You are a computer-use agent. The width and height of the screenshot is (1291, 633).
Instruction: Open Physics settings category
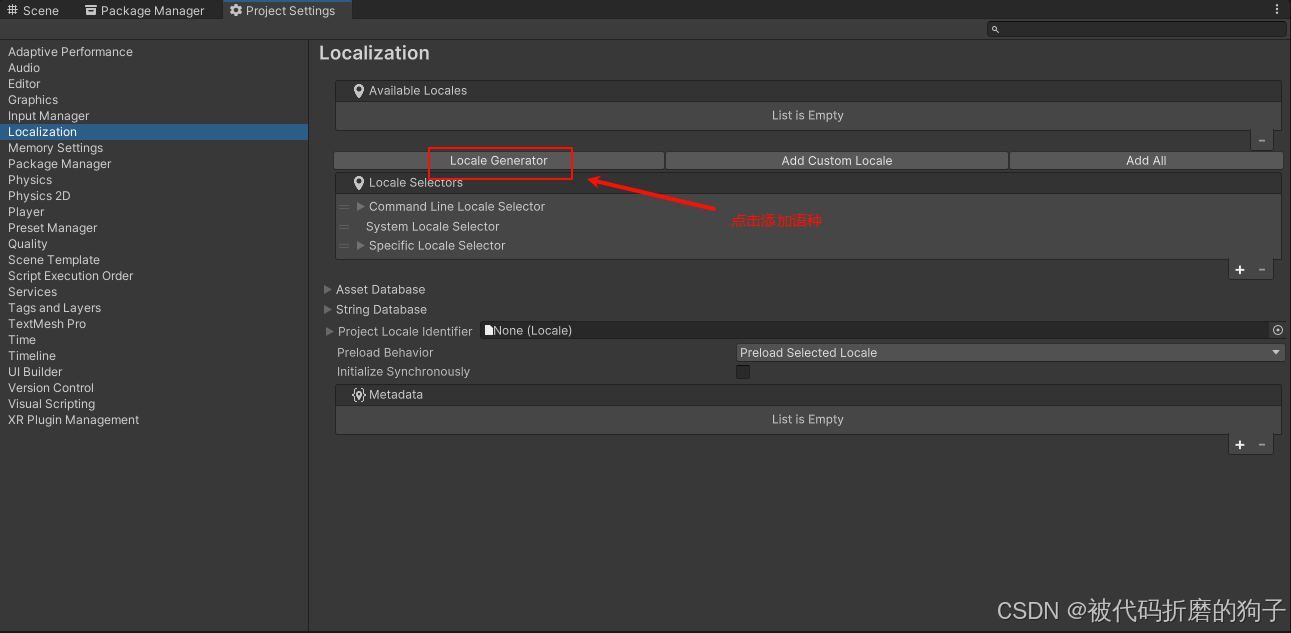pos(30,180)
